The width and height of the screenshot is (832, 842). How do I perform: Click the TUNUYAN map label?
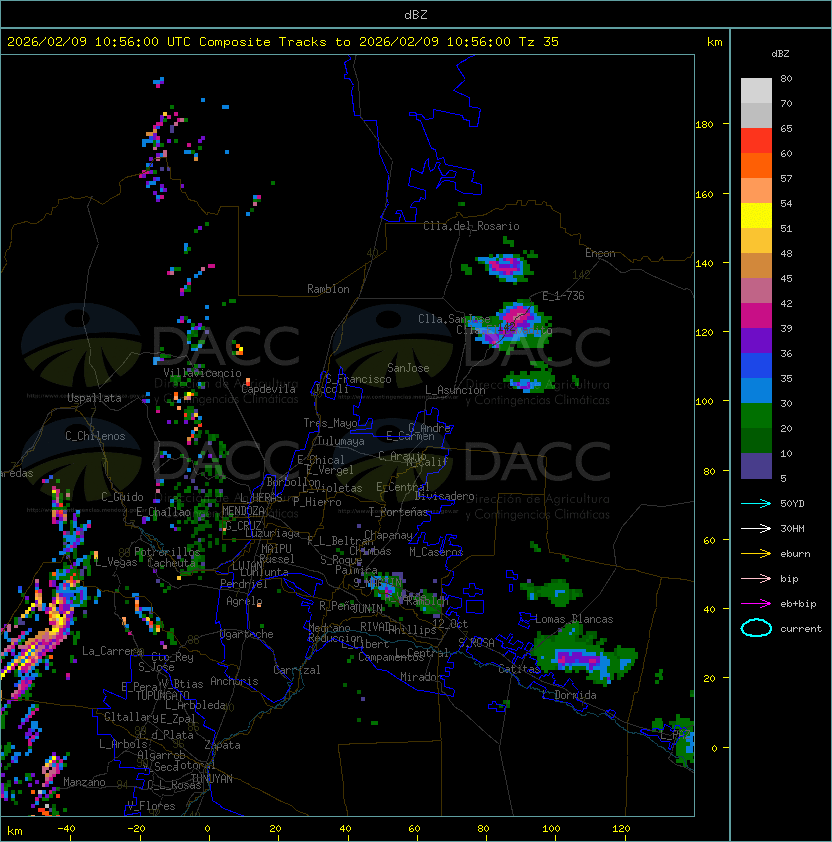(212, 779)
